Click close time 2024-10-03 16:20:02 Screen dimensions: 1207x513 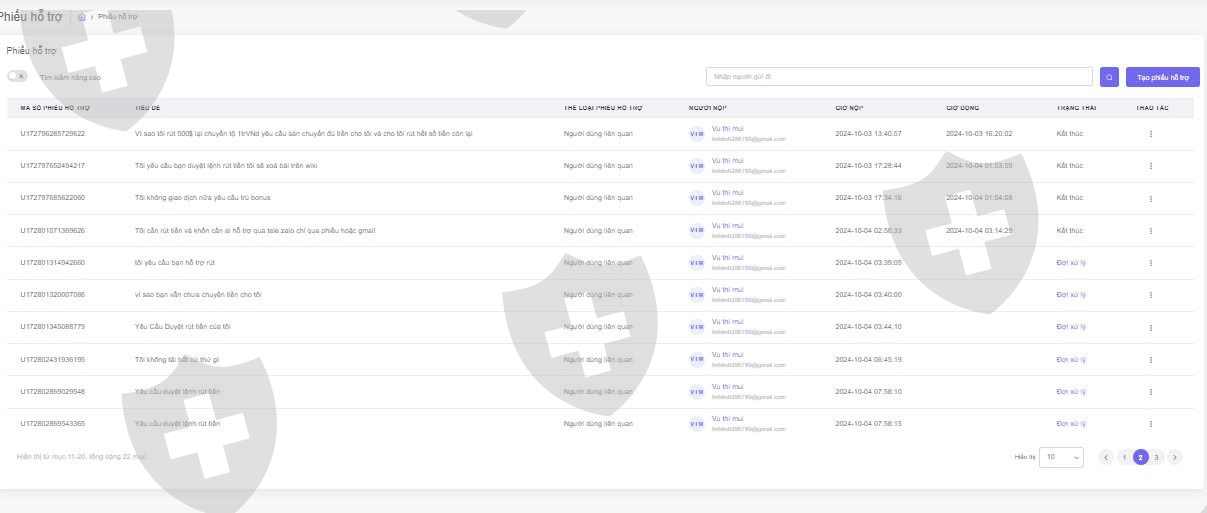[979, 134]
